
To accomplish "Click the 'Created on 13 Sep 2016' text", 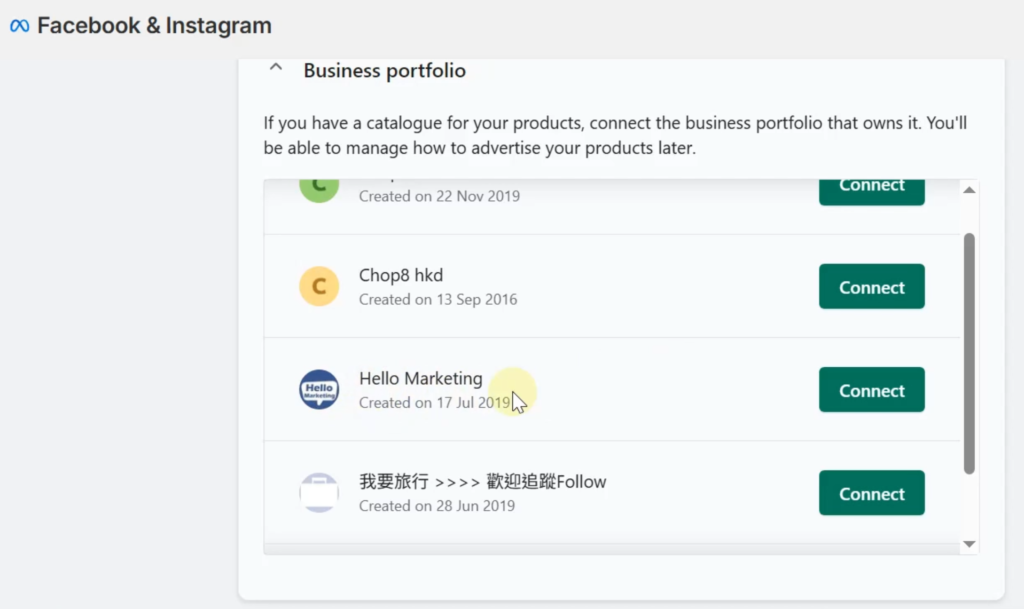I will click(x=438, y=299).
